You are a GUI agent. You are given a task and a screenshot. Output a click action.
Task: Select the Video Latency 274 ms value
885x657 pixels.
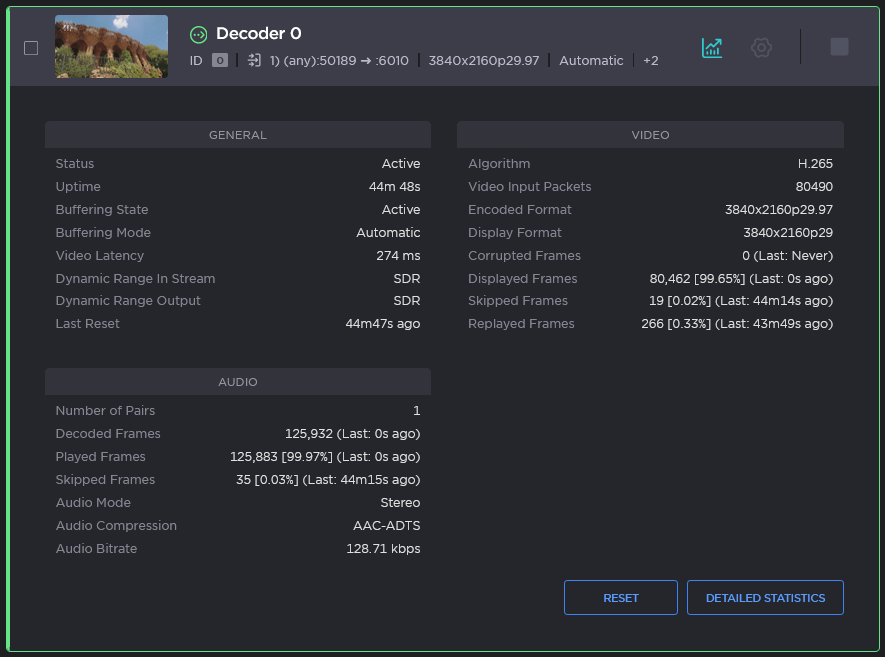click(x=398, y=256)
